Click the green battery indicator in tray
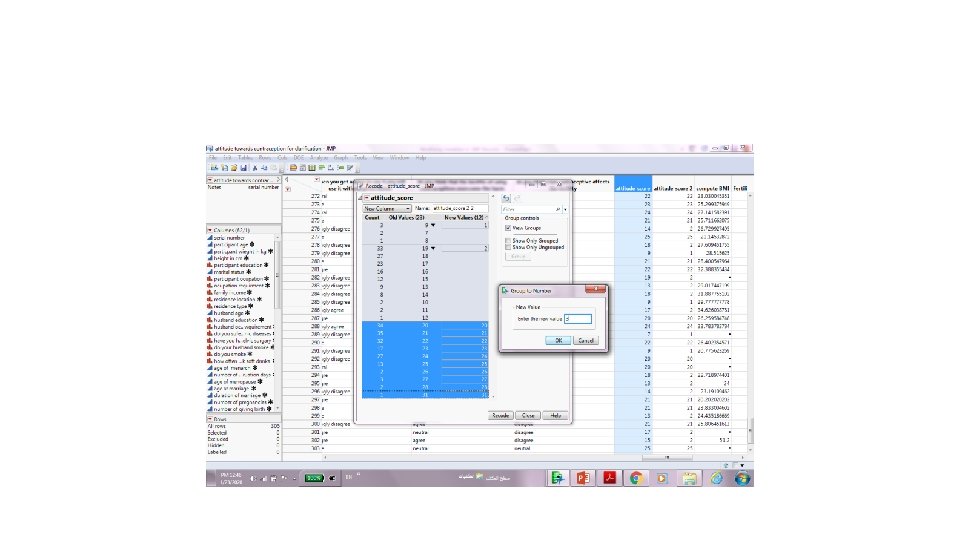 (x=313, y=478)
